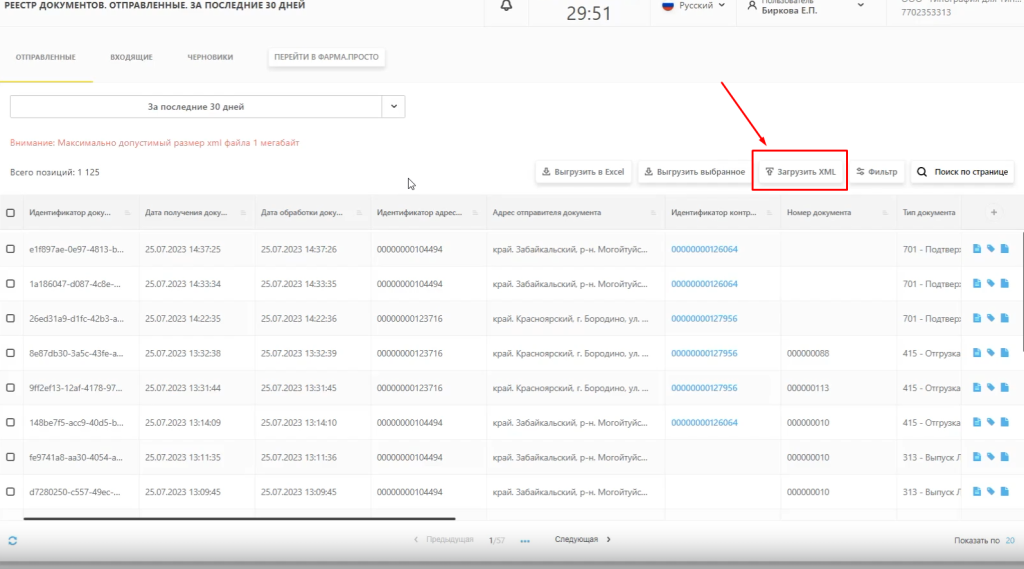Switch to the Входящие tab
This screenshot has height=569, width=1024.
[x=130, y=57]
